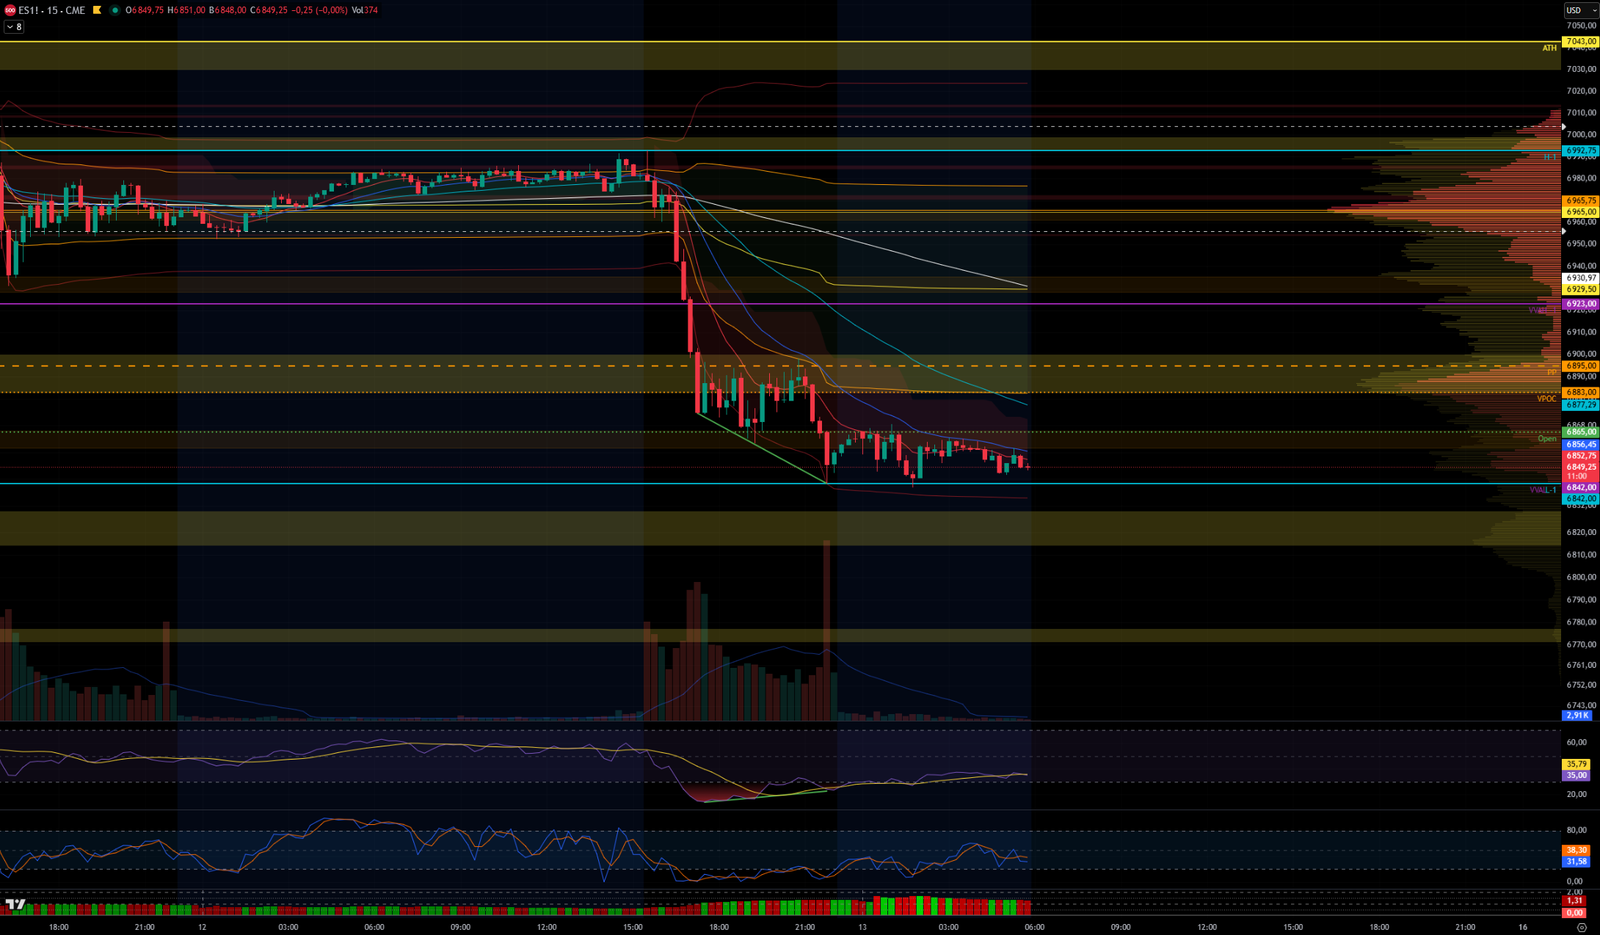This screenshot has height=935, width=1600.
Task: Click the green market status dot
Action: click(x=115, y=10)
